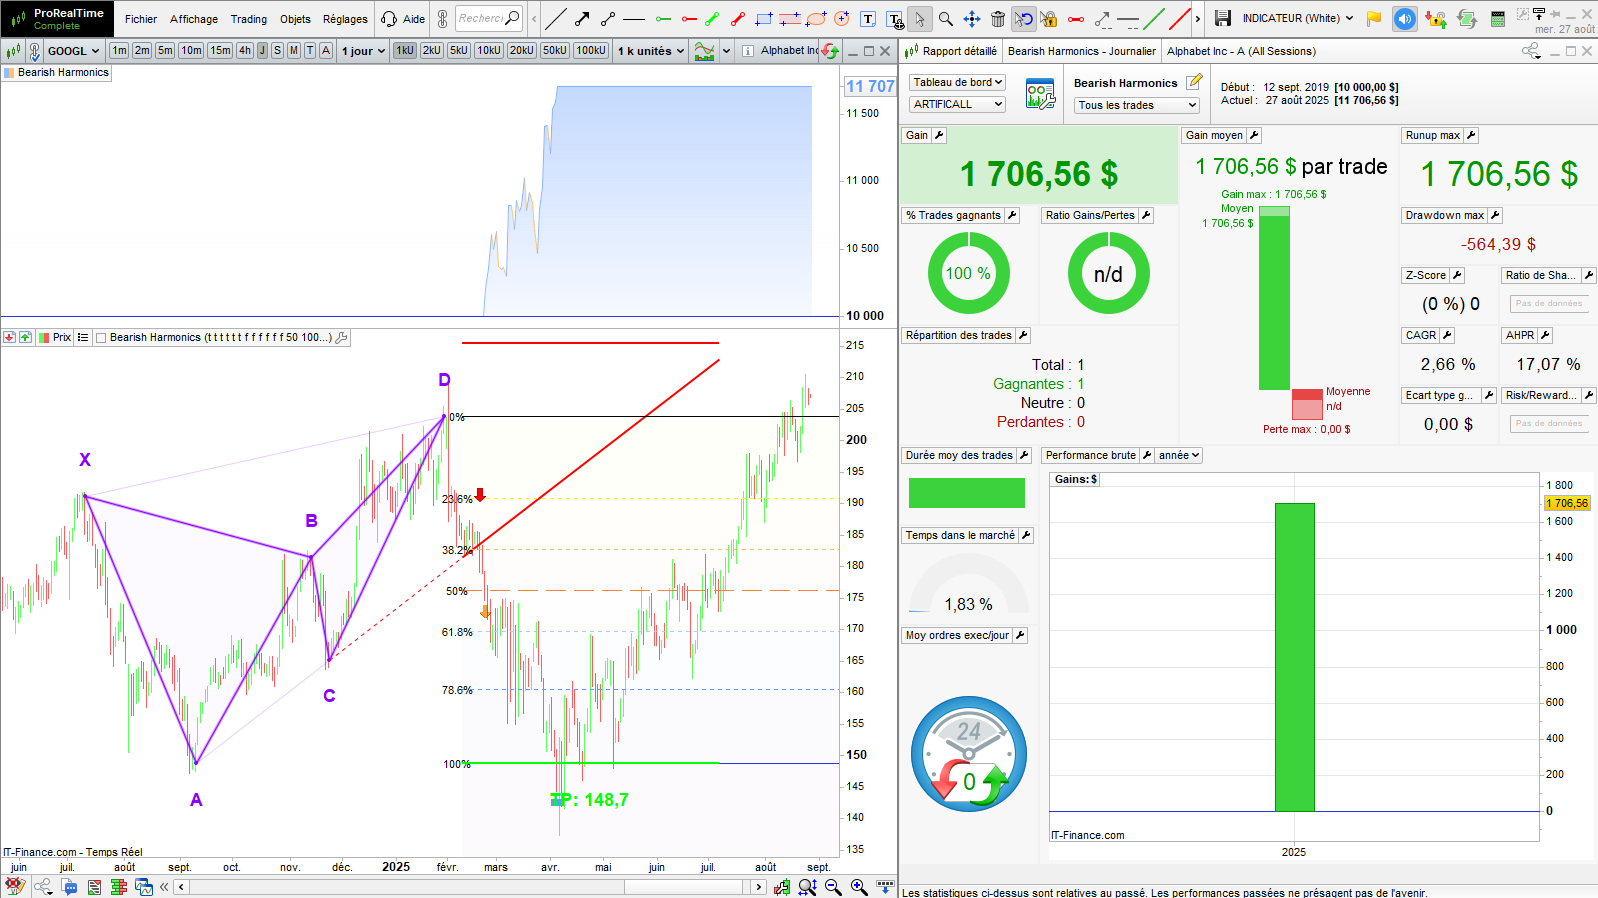Screen dimensions: 1598x898
Task: Open the Tous les trades filter dropdown
Action: 1136,105
